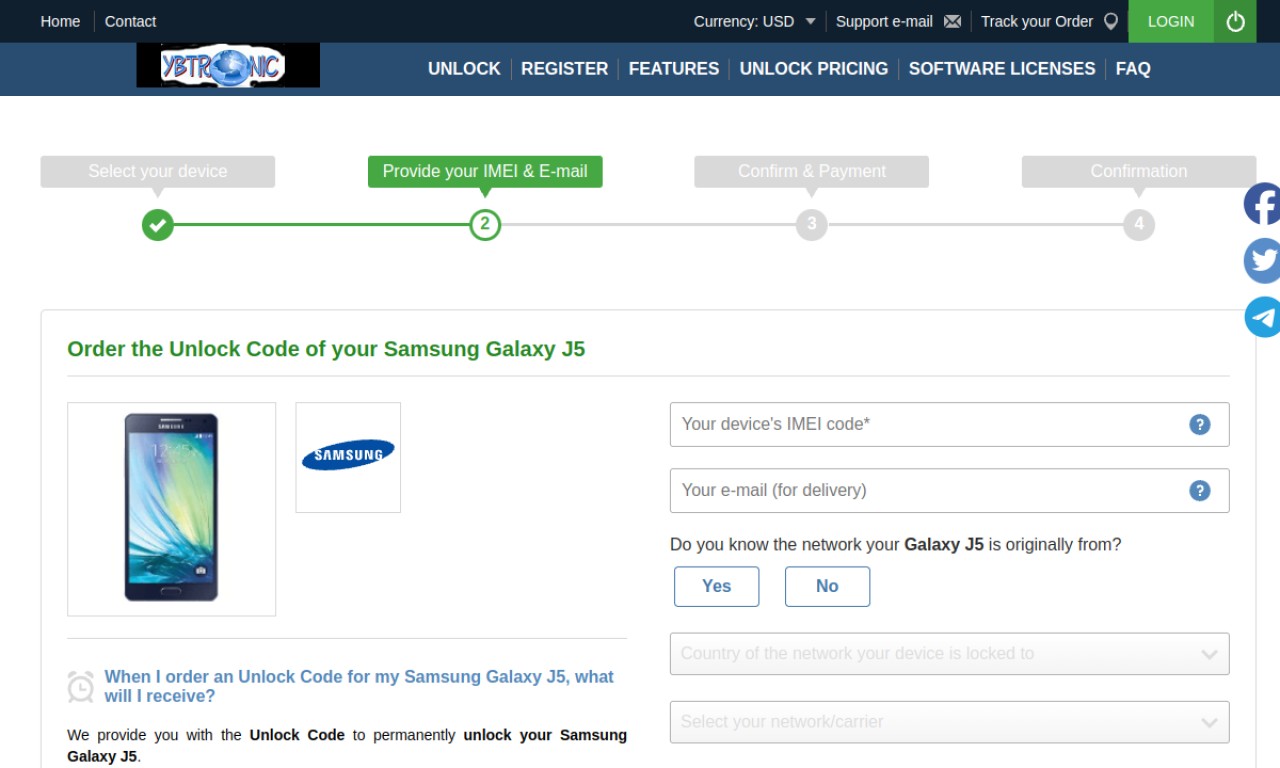Viewport: 1280px width, 768px height.
Task: Expand the country of network dropdown
Action: tap(949, 654)
